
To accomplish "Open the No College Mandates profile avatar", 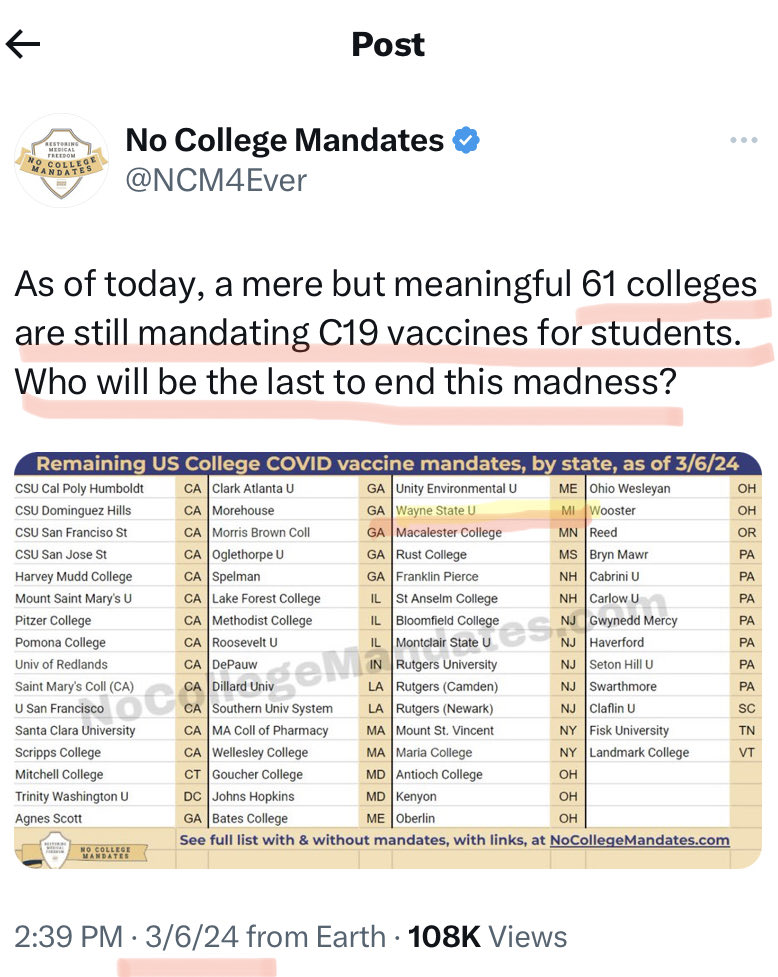I will point(62,160).
